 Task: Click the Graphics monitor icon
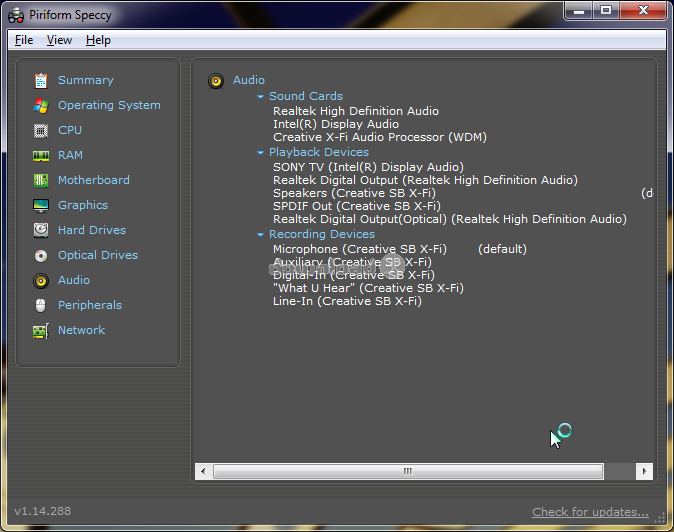(41, 205)
